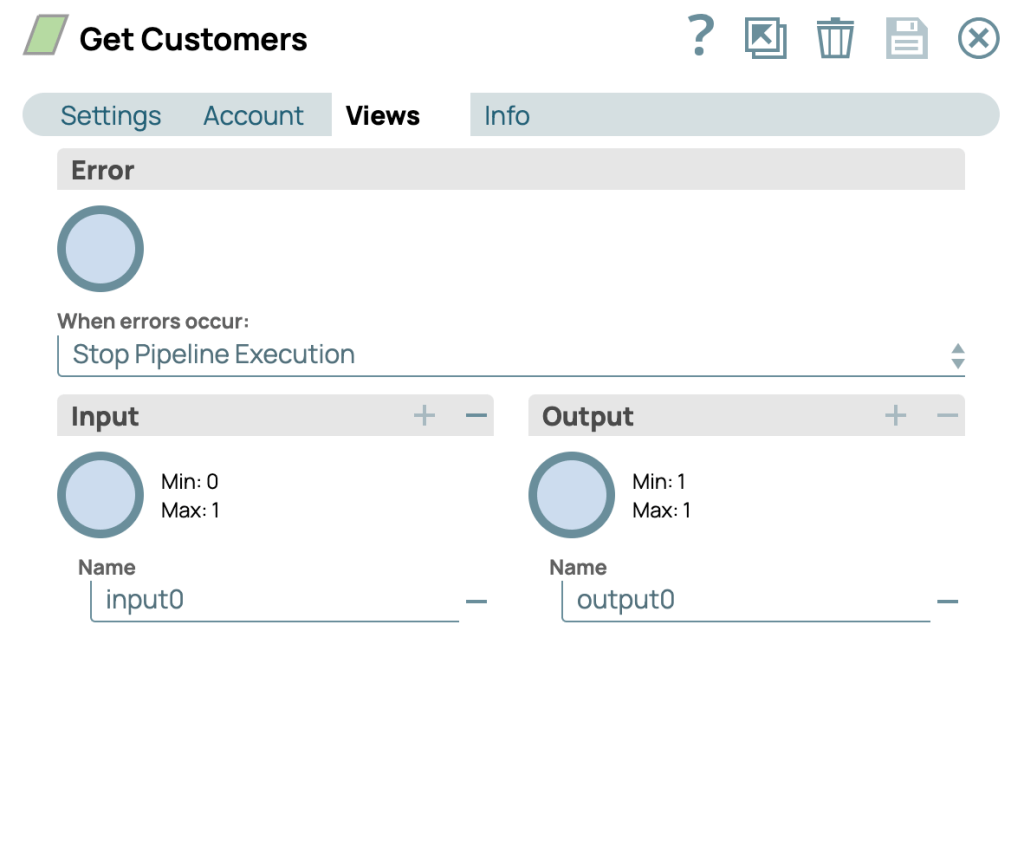Add an output view with plus
Screen dimensions: 1024x846
[895, 416]
